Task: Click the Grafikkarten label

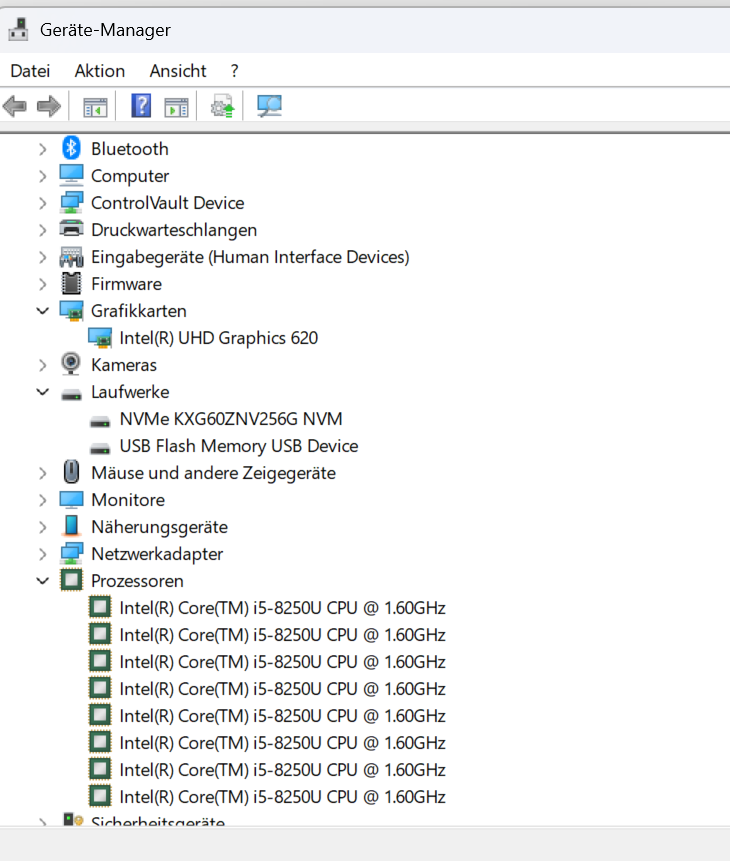Action: (139, 311)
